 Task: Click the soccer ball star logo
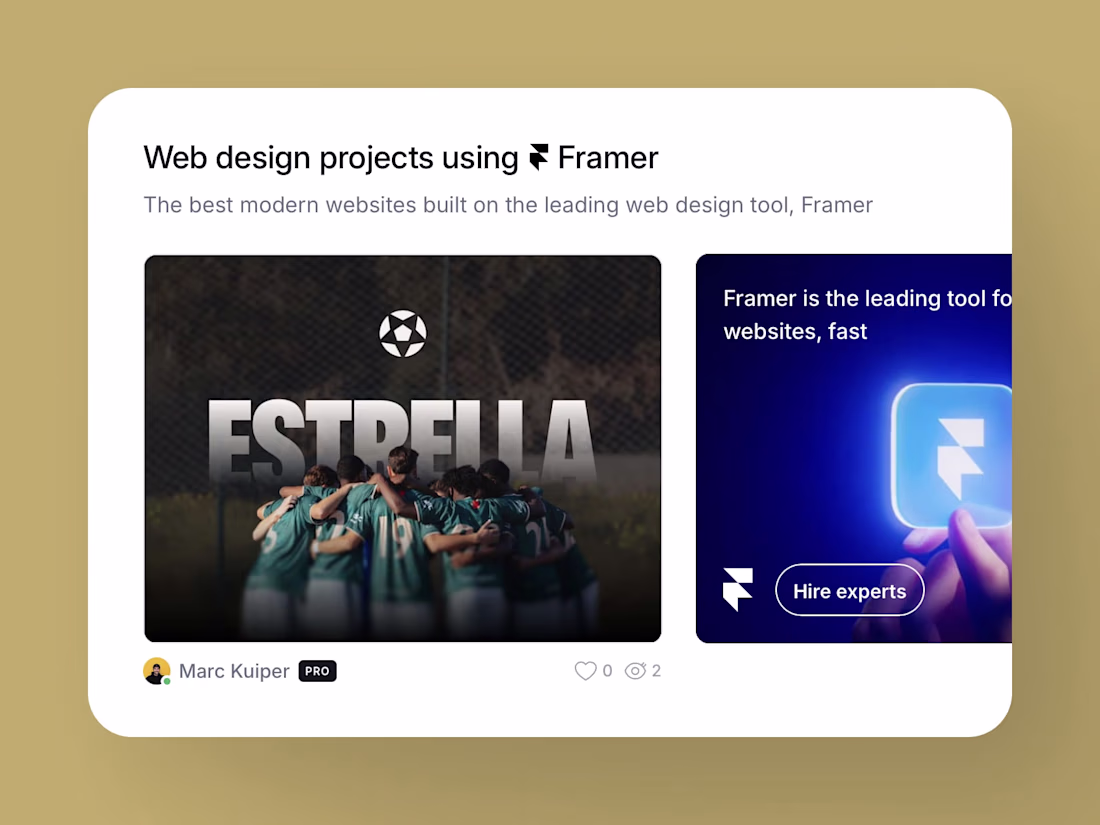coord(403,333)
